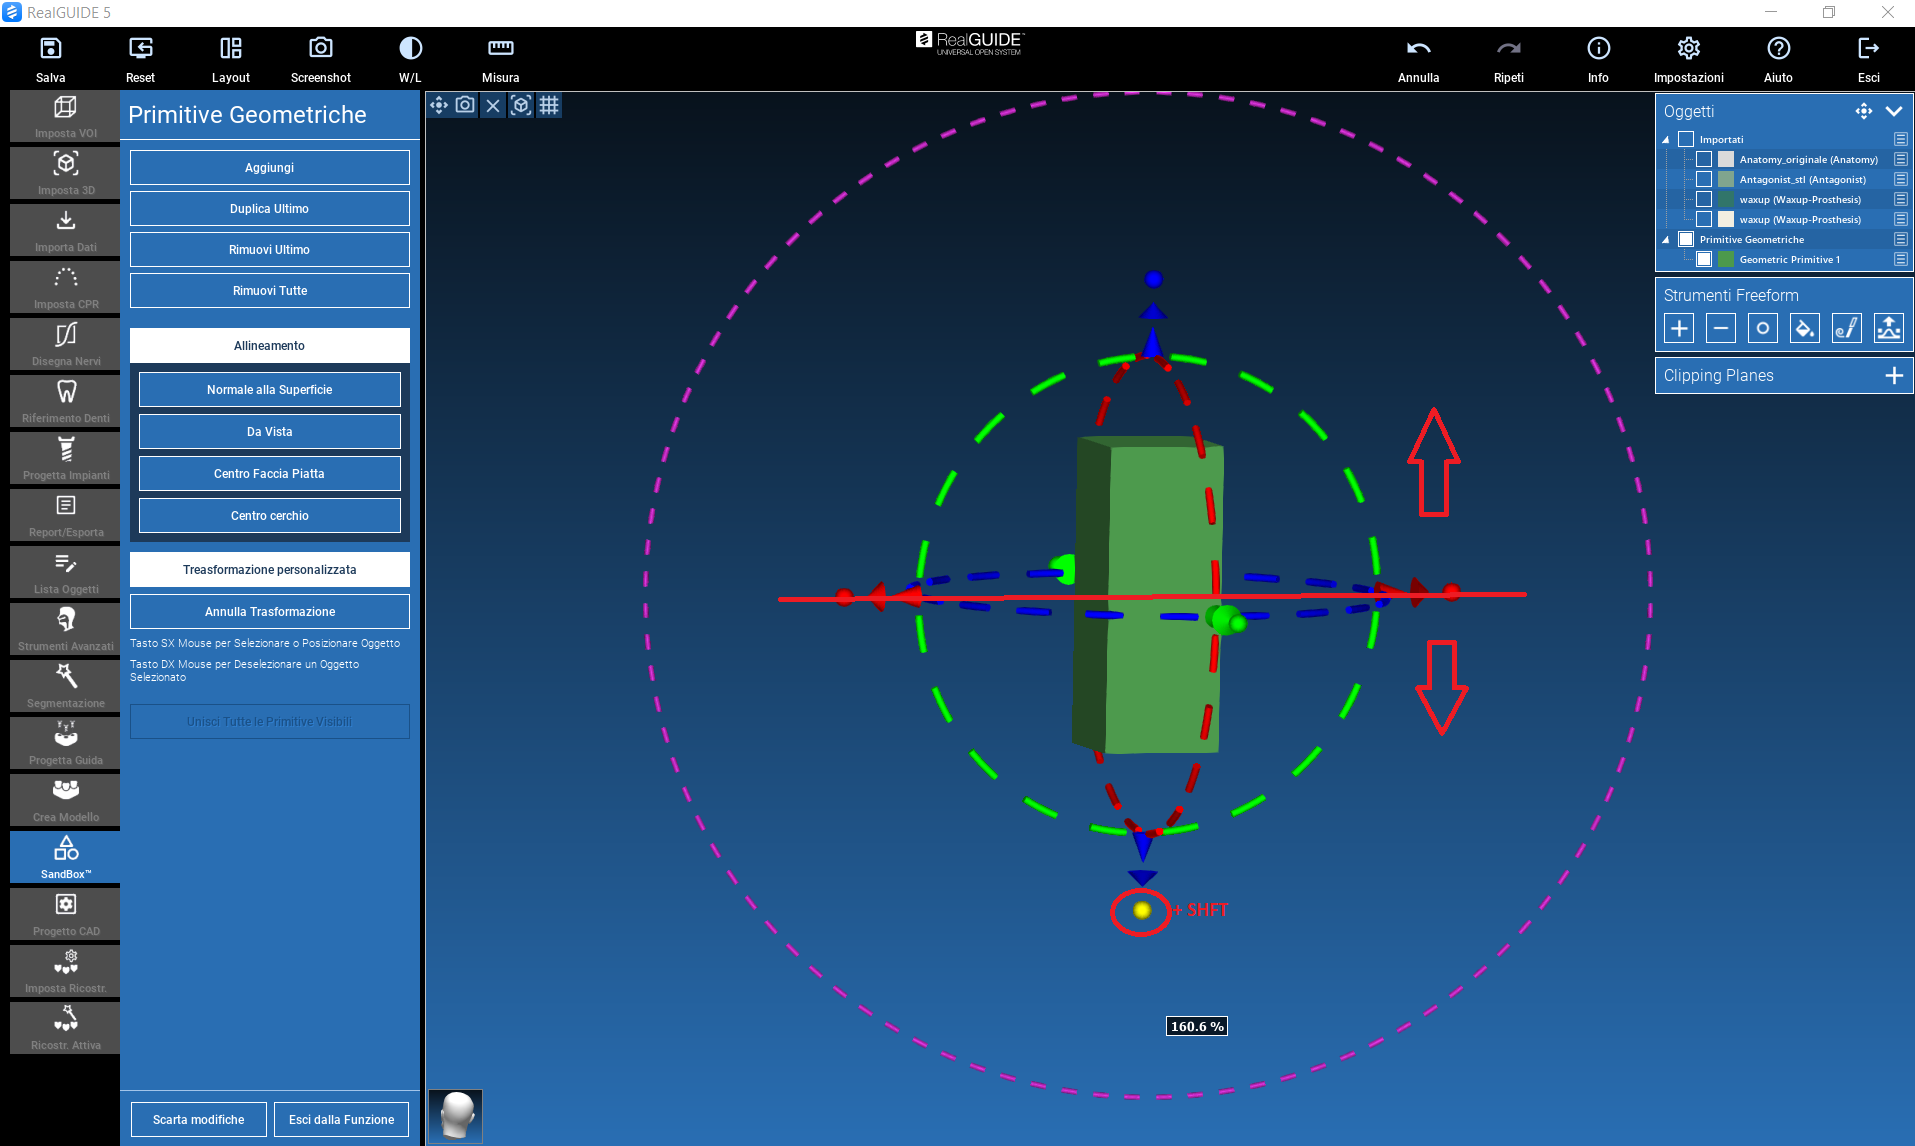Screen dimensions: 1915x1146
Task: Select the Freeform fill bucket tool
Action: coord(1804,328)
